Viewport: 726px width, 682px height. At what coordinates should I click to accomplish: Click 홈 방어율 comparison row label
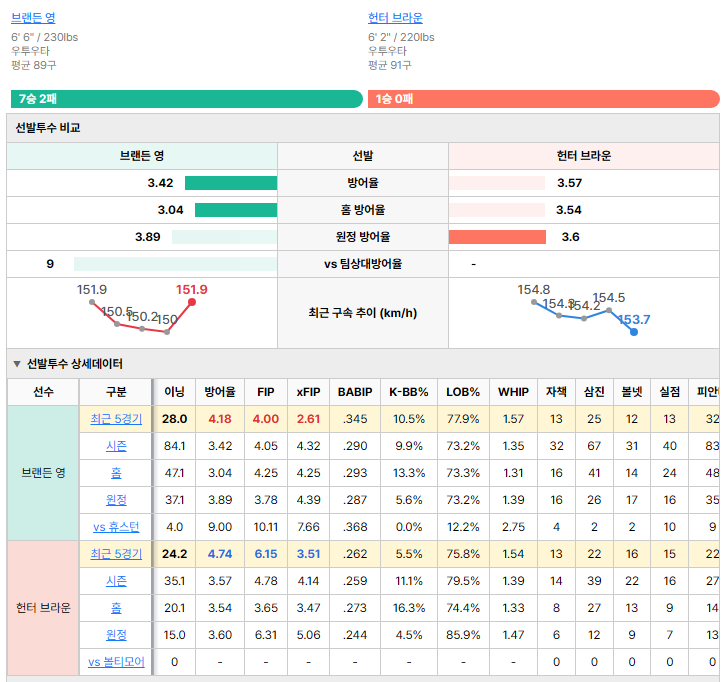[363, 210]
